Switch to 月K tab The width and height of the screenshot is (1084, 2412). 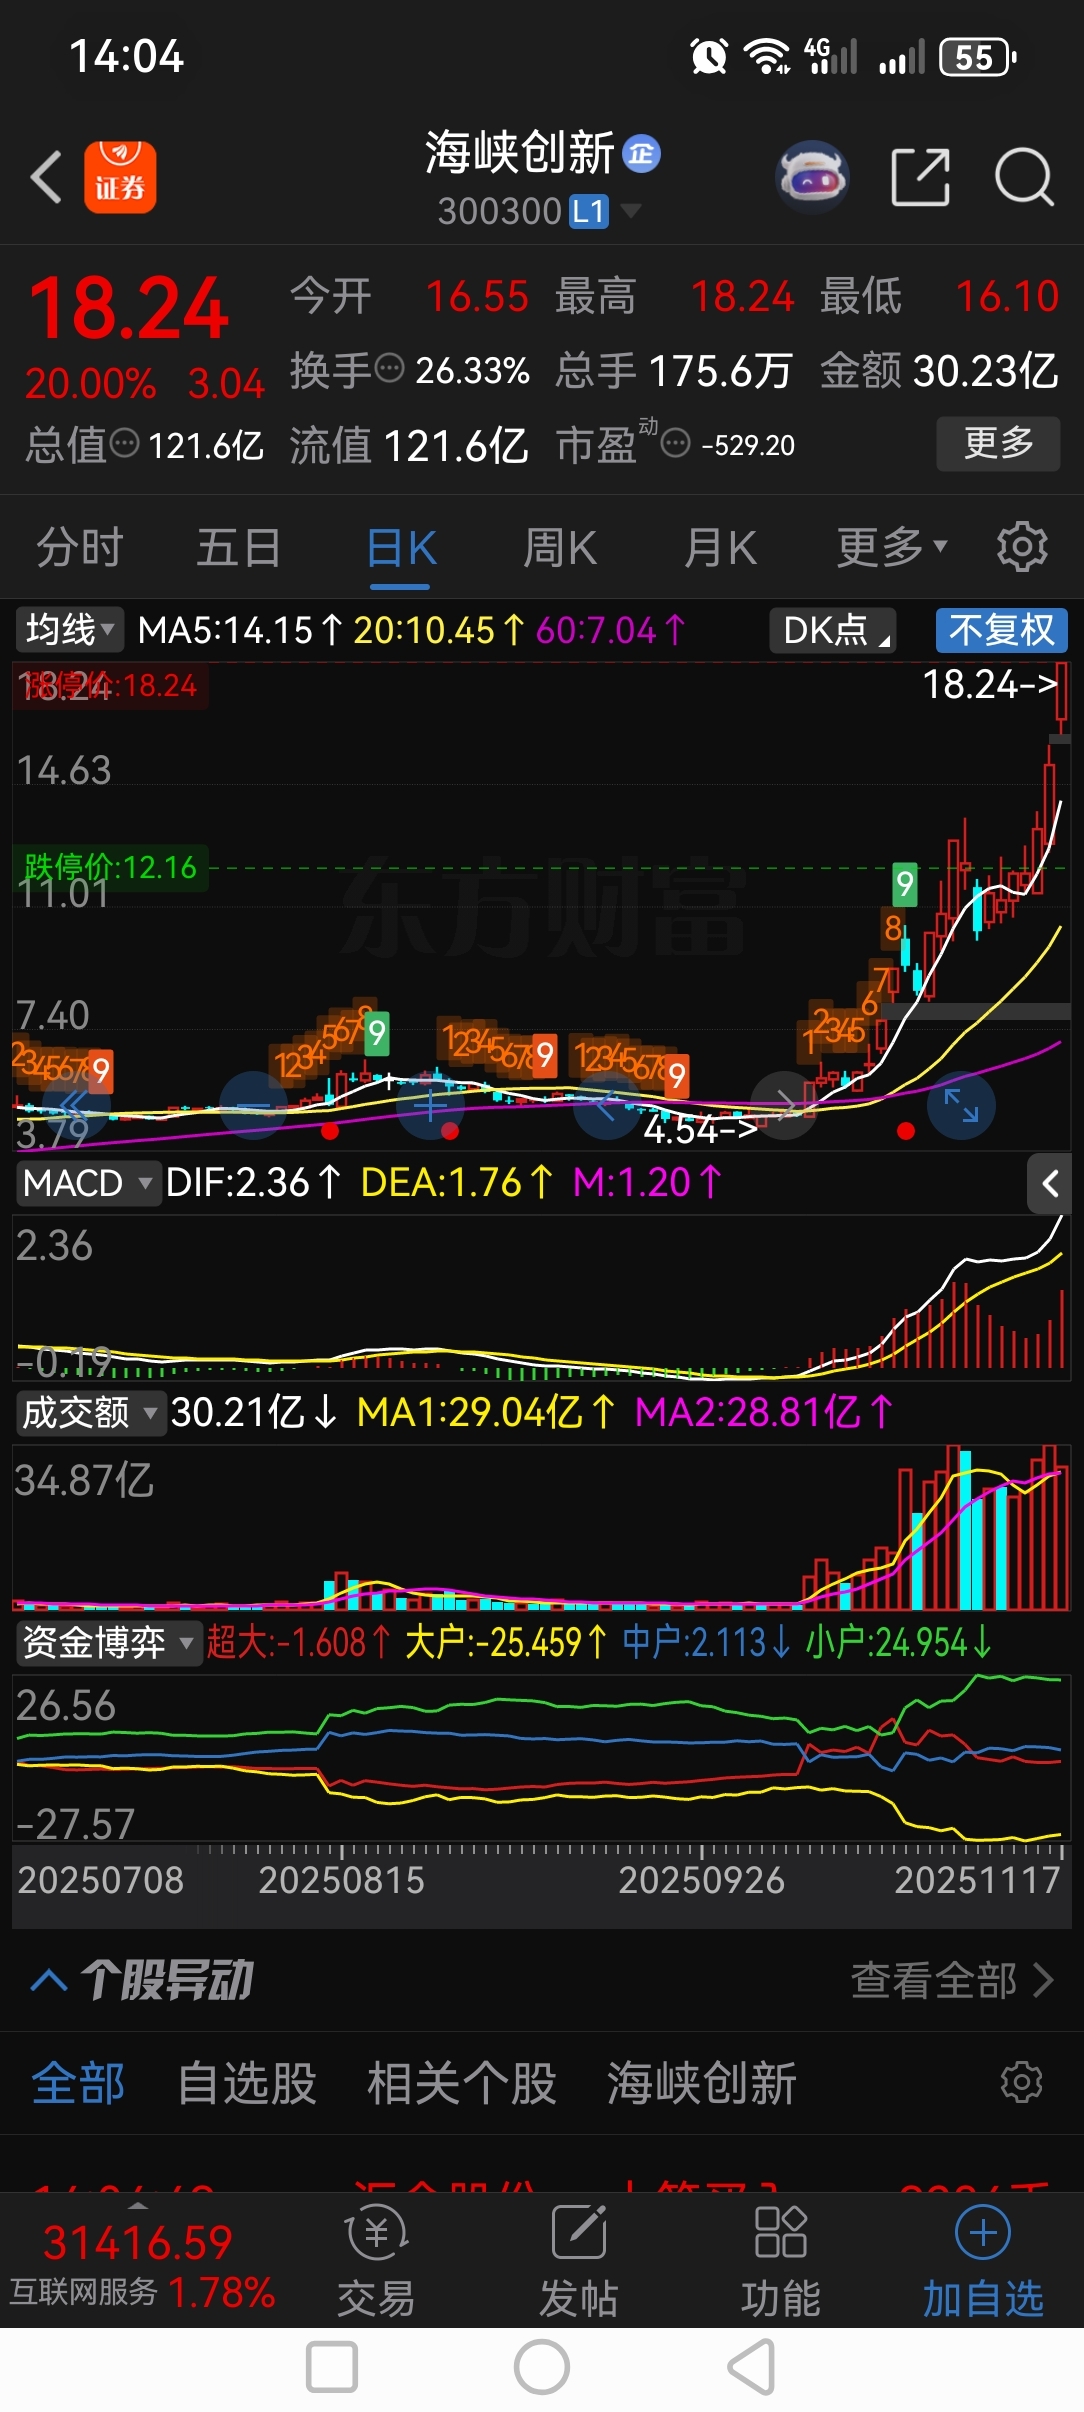(x=720, y=547)
